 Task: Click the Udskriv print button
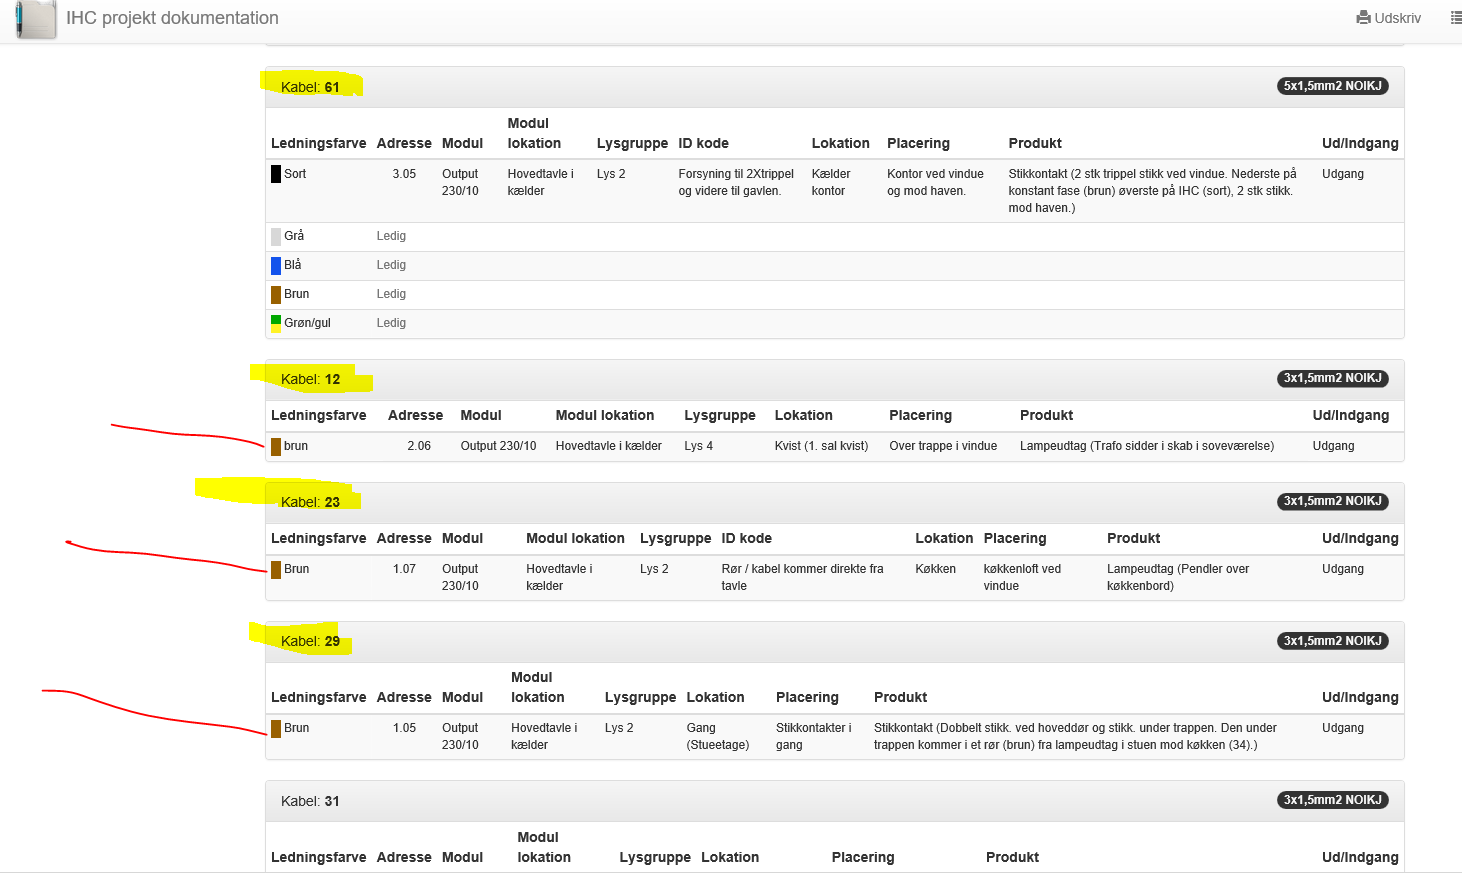pos(1388,18)
